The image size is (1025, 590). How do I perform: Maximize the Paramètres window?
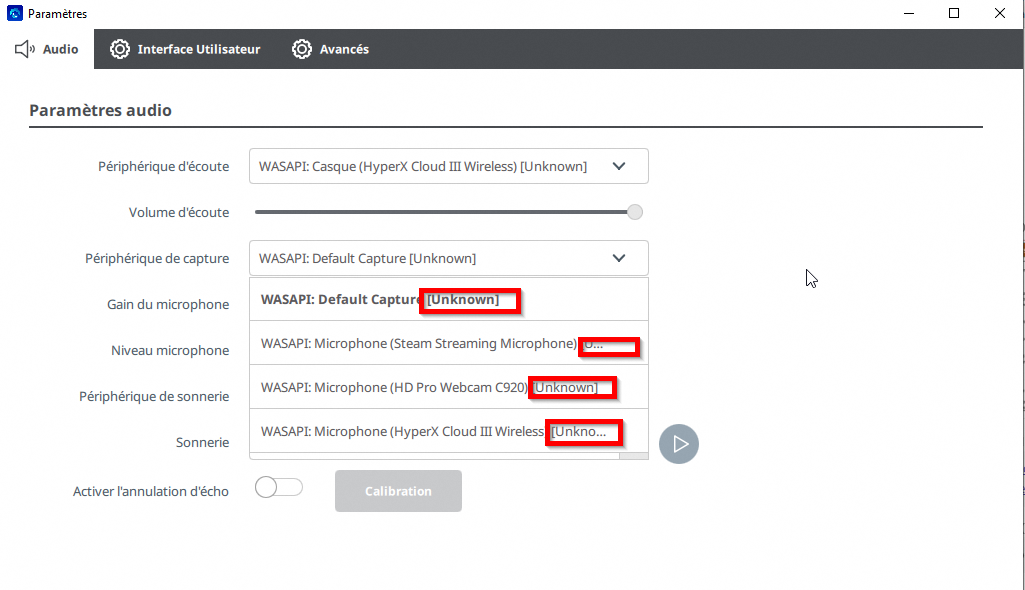(954, 14)
